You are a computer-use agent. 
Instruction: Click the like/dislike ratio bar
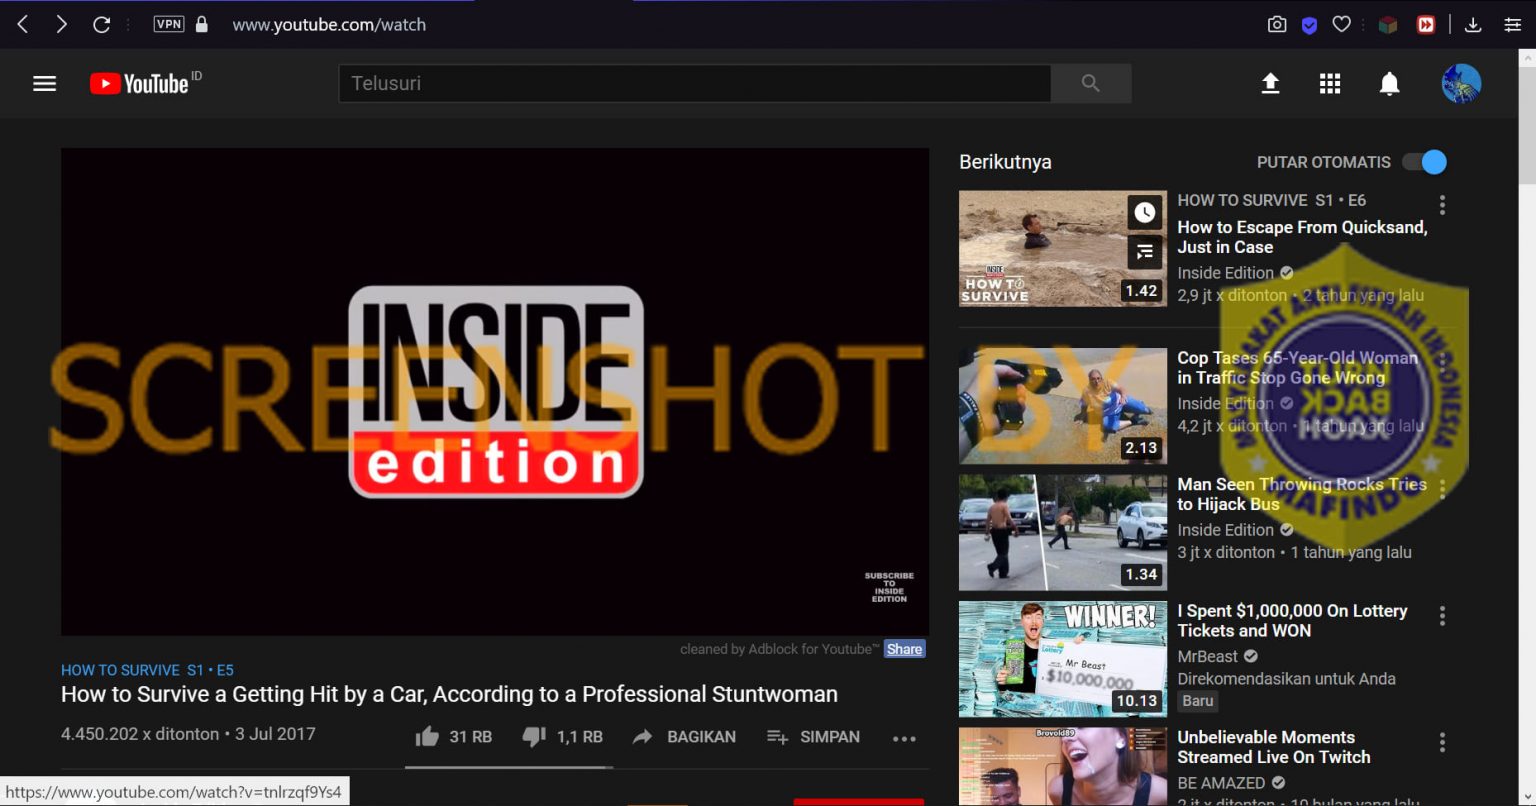click(509, 768)
